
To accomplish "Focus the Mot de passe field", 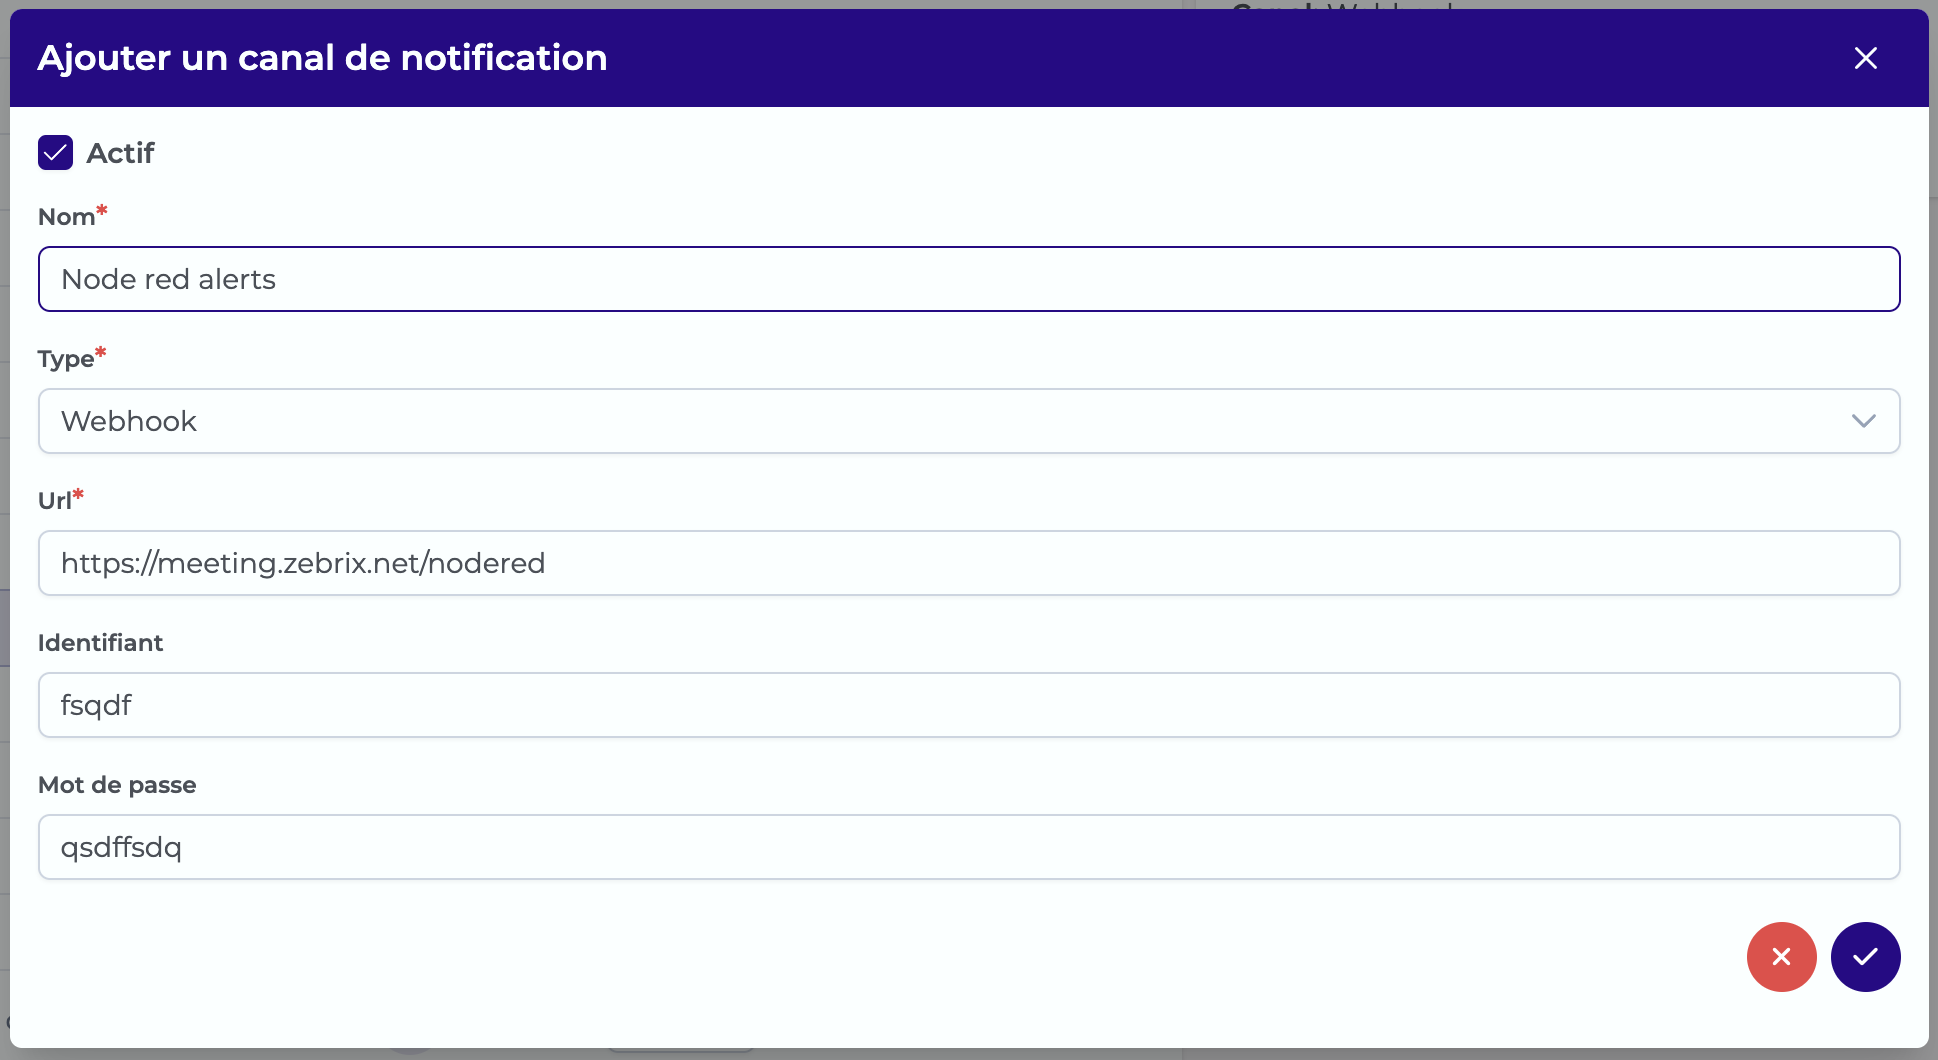I will pos(969,847).
